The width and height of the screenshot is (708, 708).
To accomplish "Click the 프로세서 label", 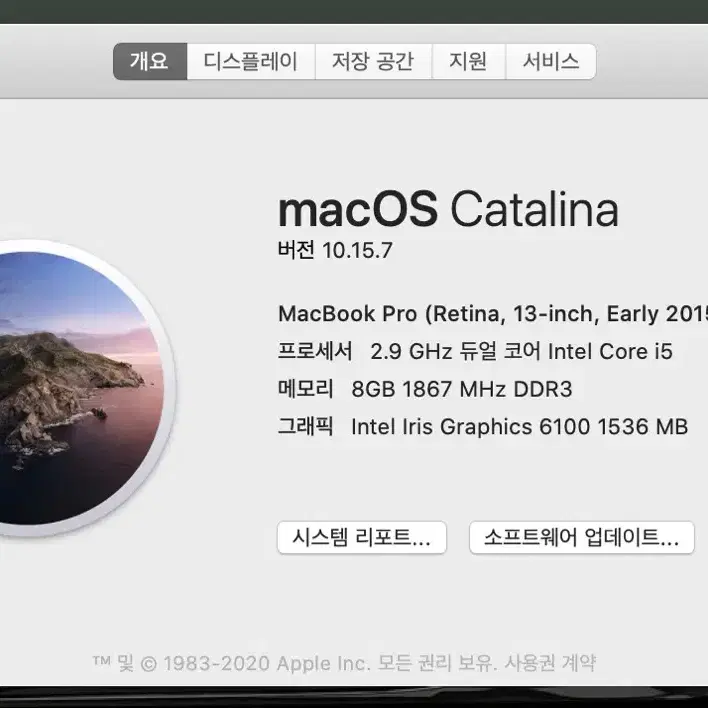I will point(315,351).
